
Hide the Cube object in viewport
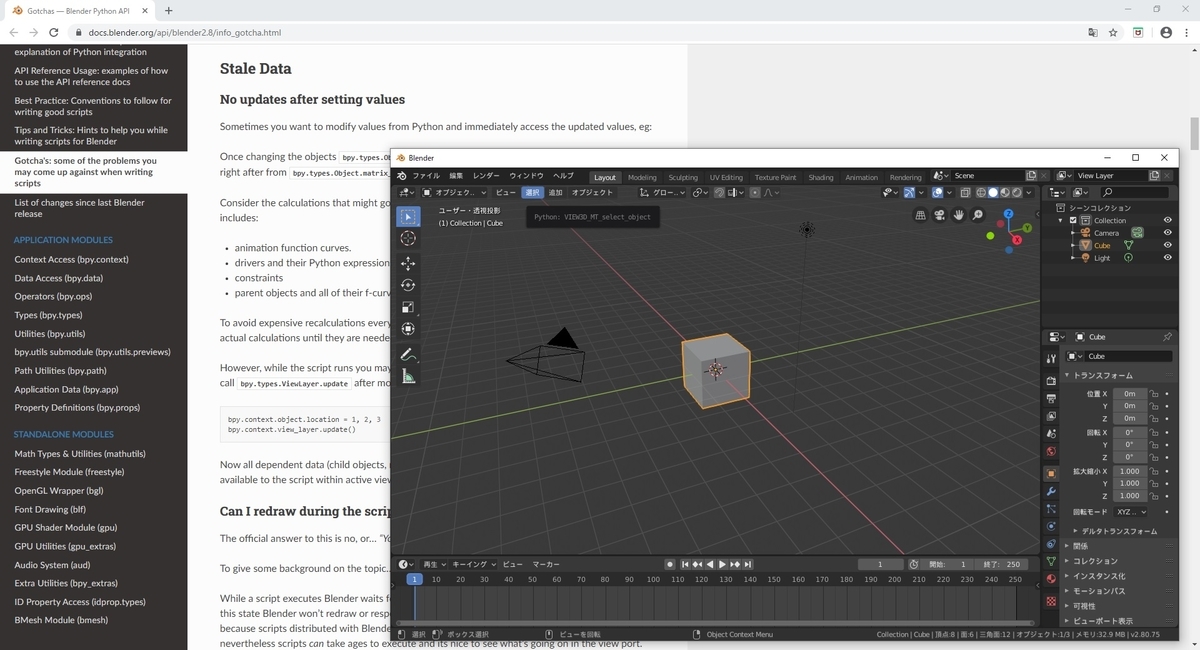[1167, 245]
